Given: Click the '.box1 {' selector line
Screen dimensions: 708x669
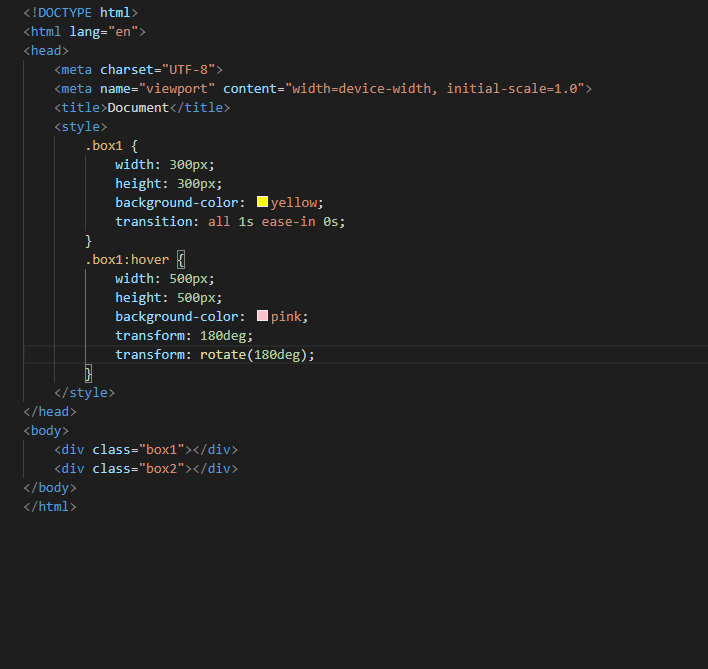Looking at the screenshot, I should [112, 145].
